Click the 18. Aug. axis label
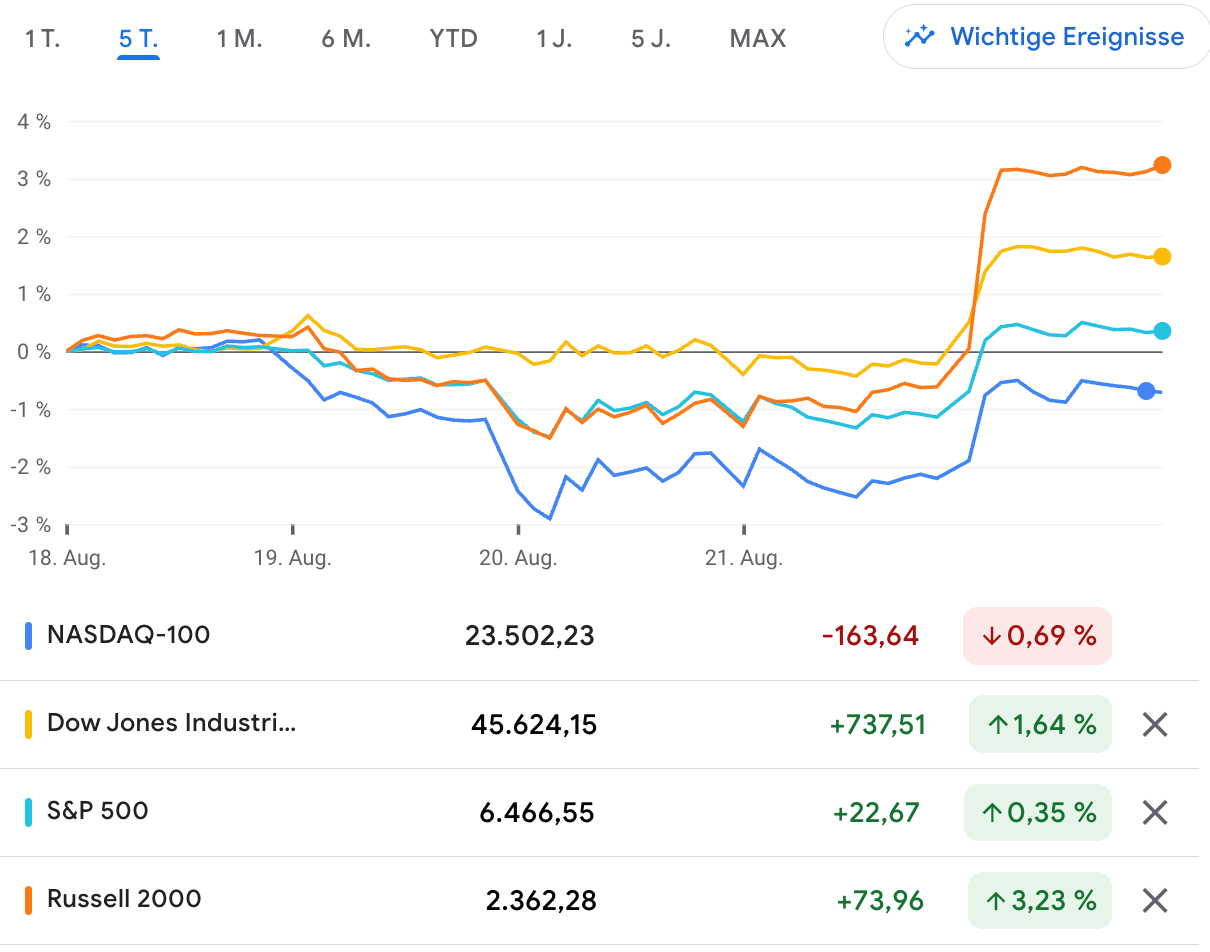This screenshot has width=1210, height=952. pyautogui.click(x=66, y=559)
